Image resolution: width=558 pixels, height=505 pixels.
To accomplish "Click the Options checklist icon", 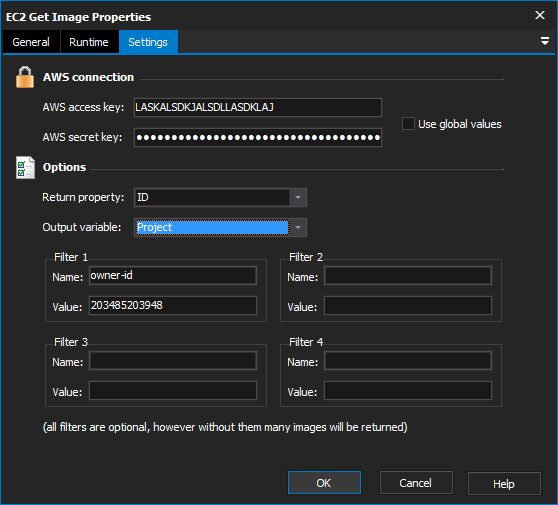I will (25, 167).
